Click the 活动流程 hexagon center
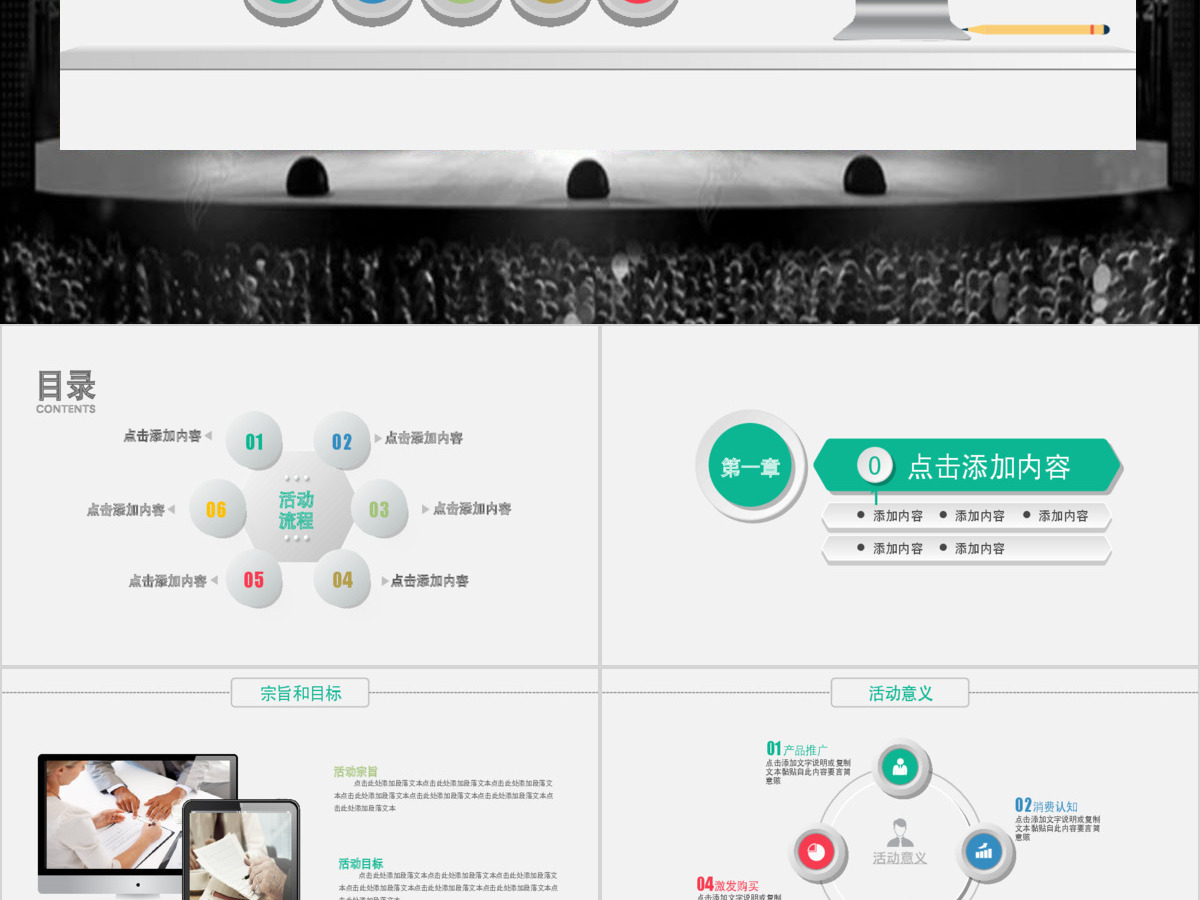 [x=297, y=510]
